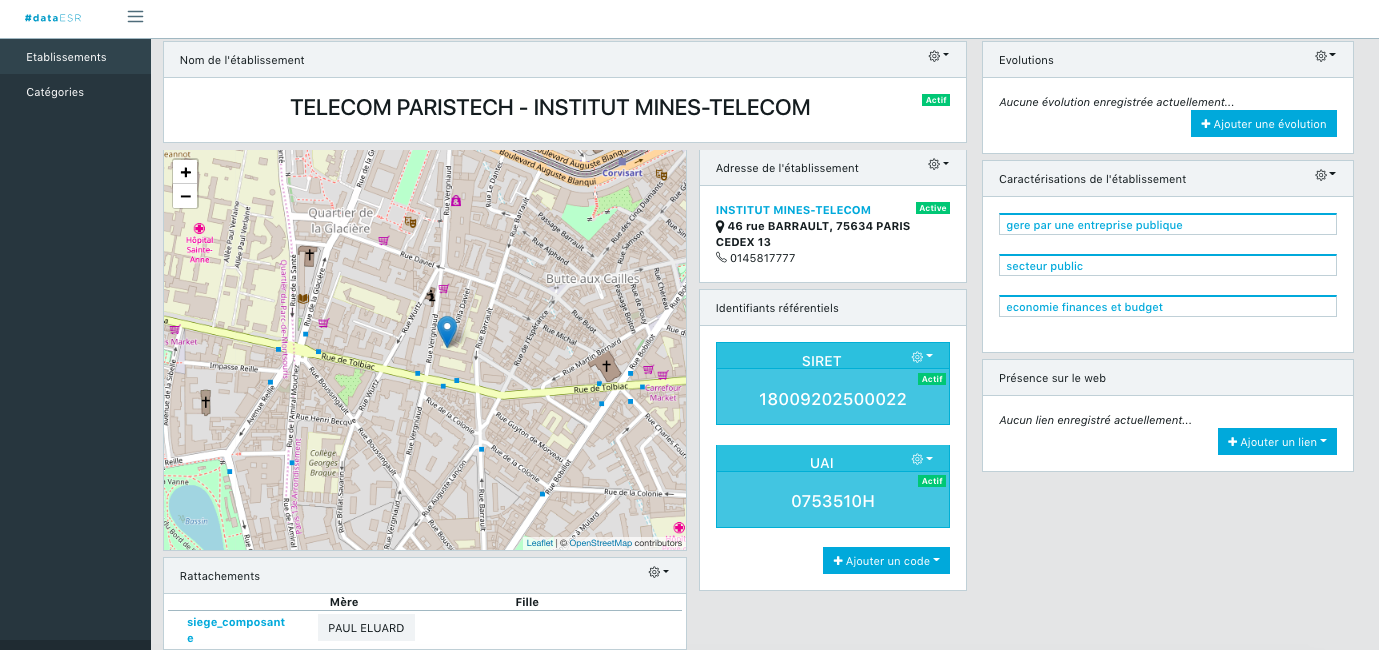Image resolution: width=1379 pixels, height=650 pixels.
Task: Click UAI code 0753510H
Action: point(832,501)
